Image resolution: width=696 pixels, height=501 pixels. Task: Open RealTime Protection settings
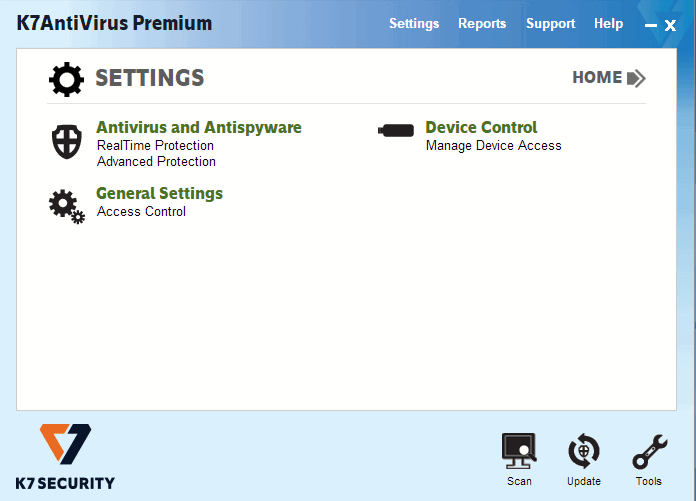155,146
